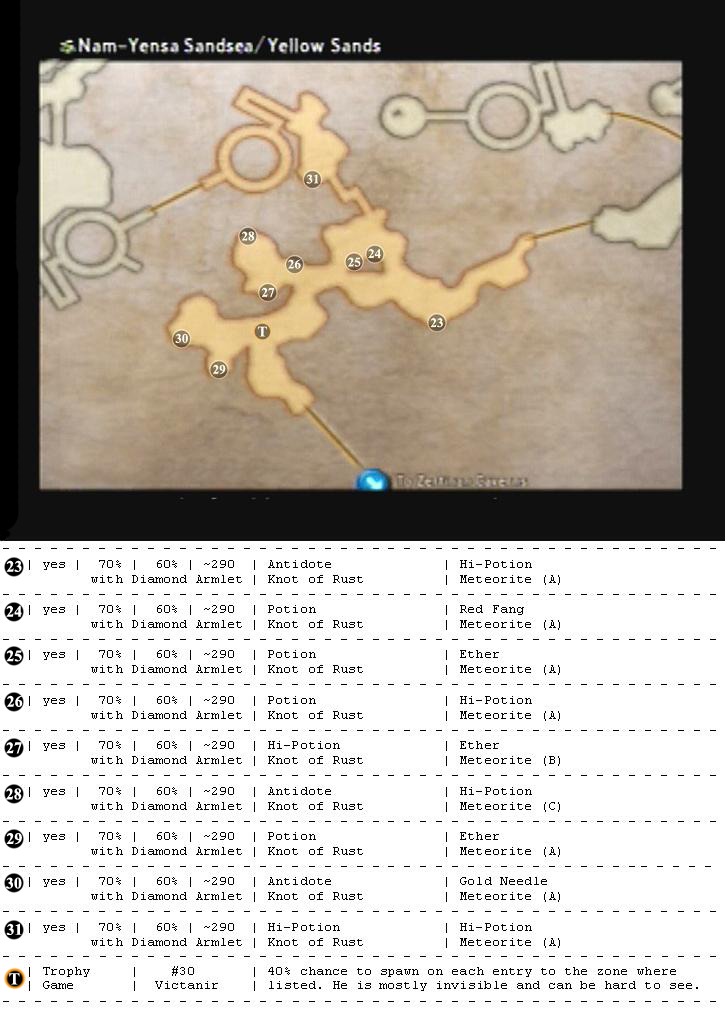
Task: Click 'with Diamond Armlet' in row 24
Action: pos(166,625)
